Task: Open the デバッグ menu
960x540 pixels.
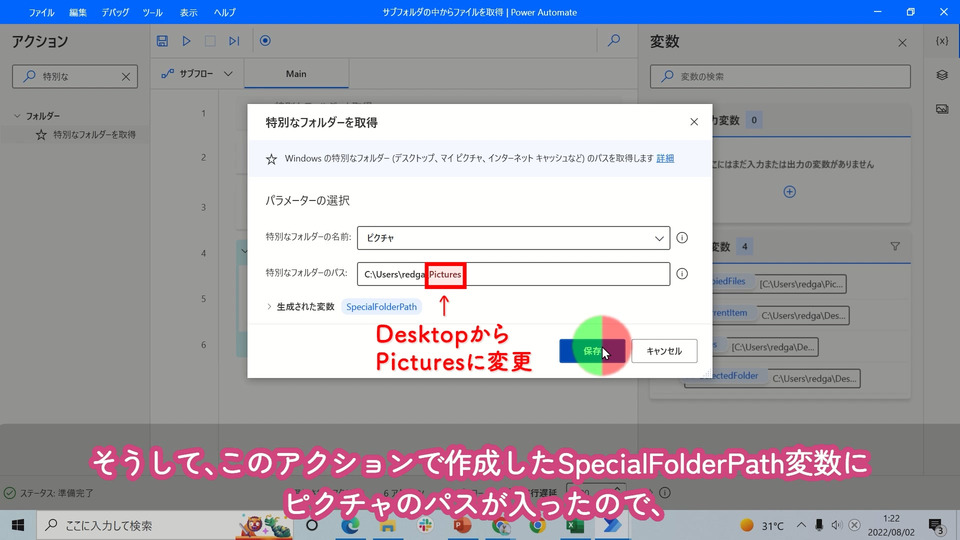Action: (115, 12)
